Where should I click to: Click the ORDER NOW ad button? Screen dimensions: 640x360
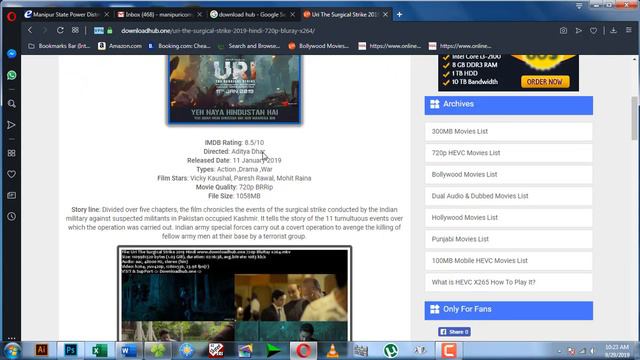[544, 82]
